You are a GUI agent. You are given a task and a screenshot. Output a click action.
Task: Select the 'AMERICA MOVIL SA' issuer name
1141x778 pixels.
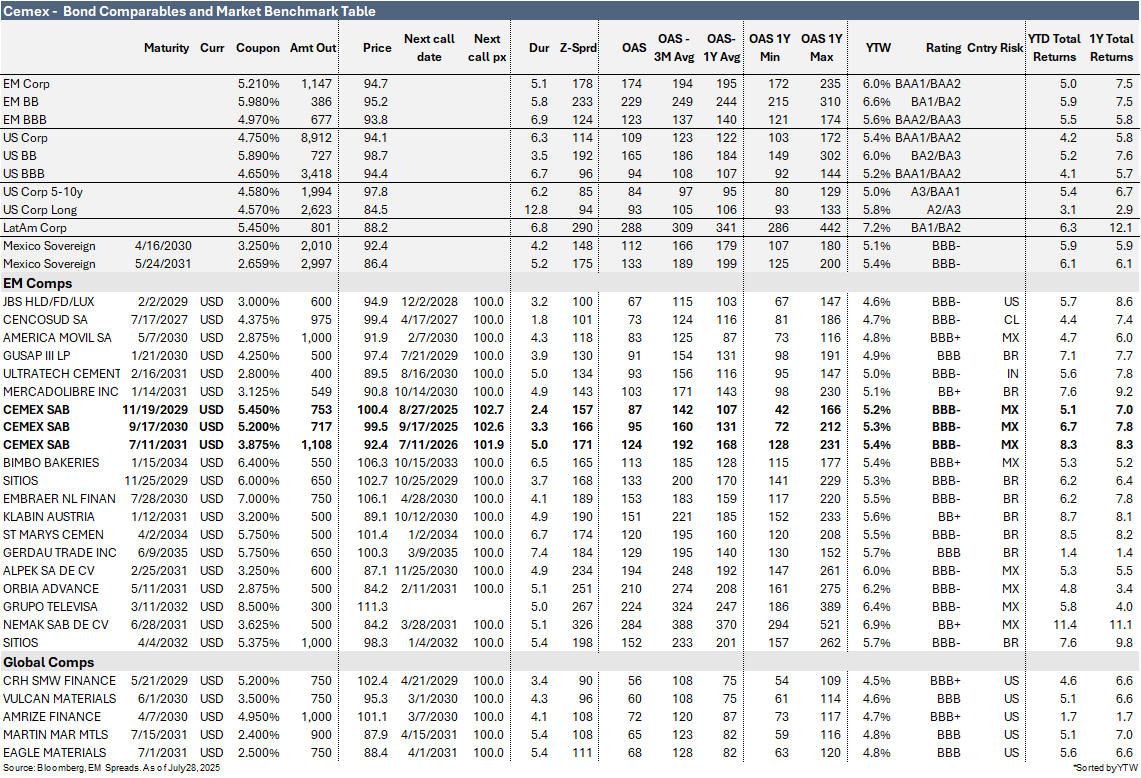point(57,338)
